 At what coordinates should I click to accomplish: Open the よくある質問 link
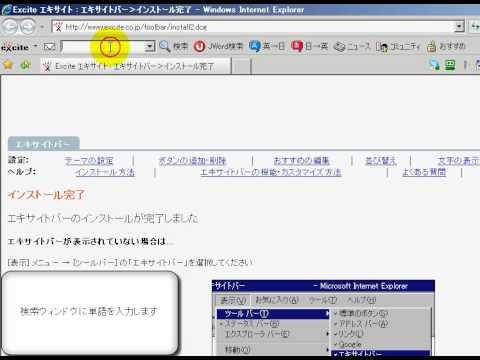(424, 172)
